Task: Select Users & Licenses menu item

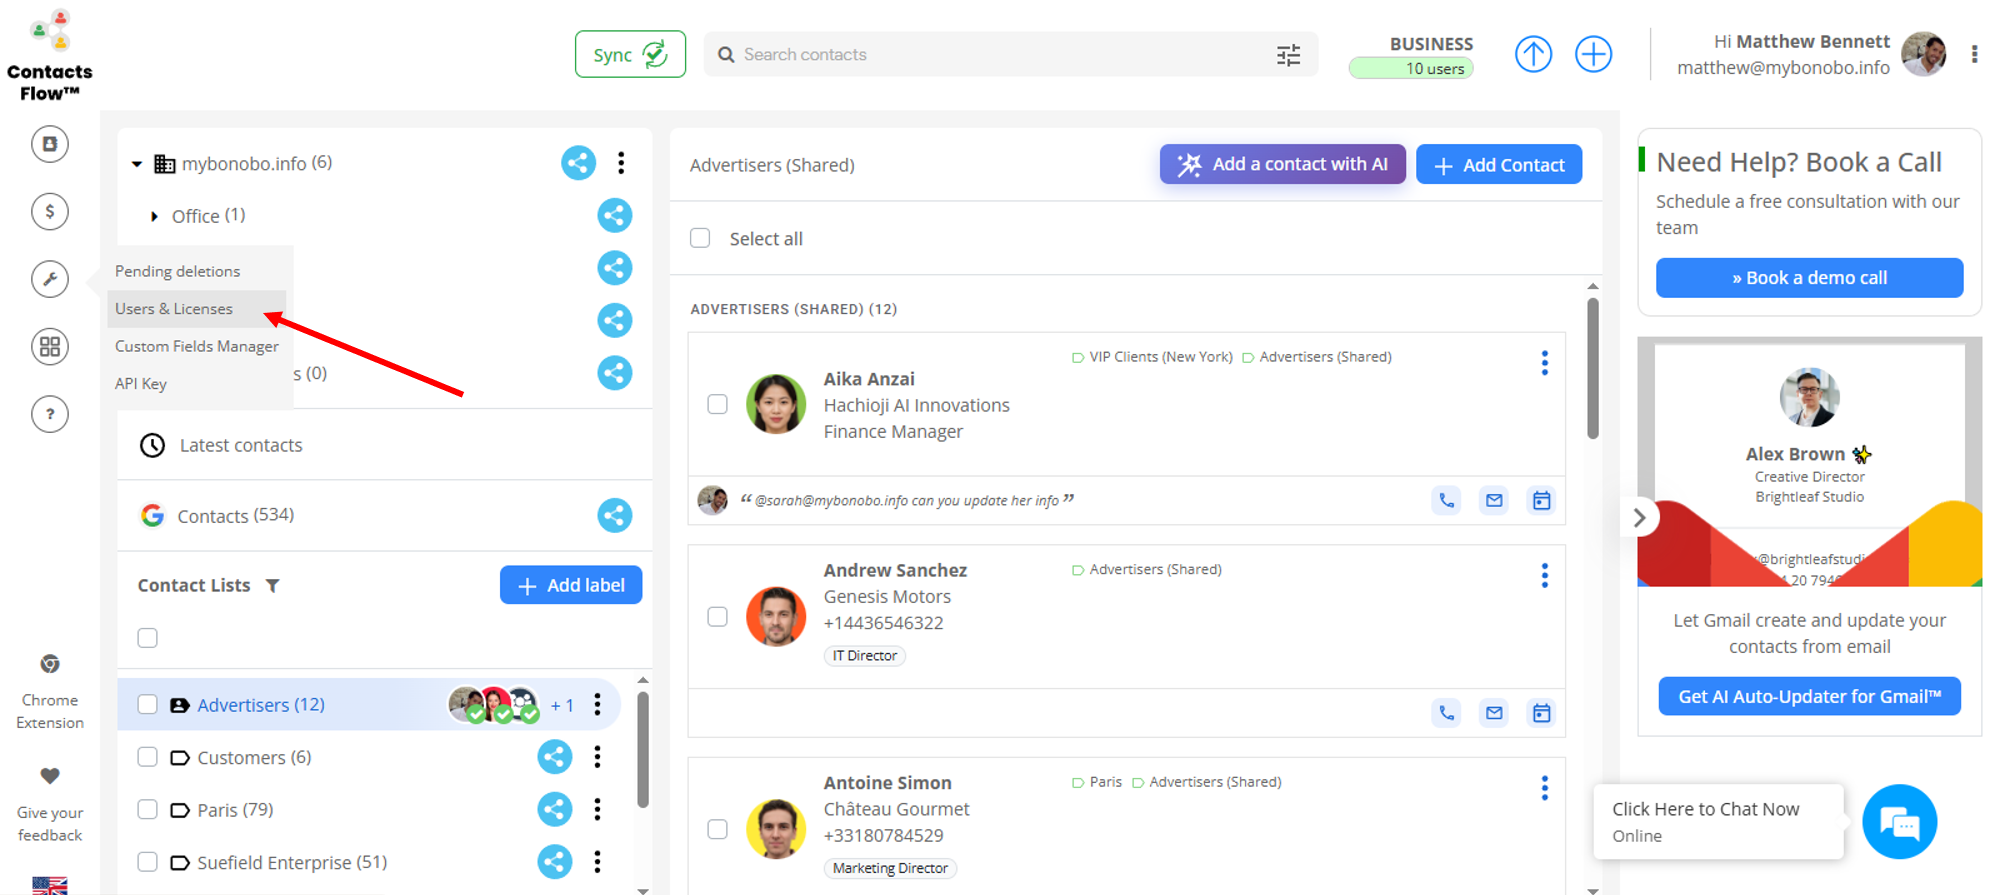Action: tap(174, 309)
